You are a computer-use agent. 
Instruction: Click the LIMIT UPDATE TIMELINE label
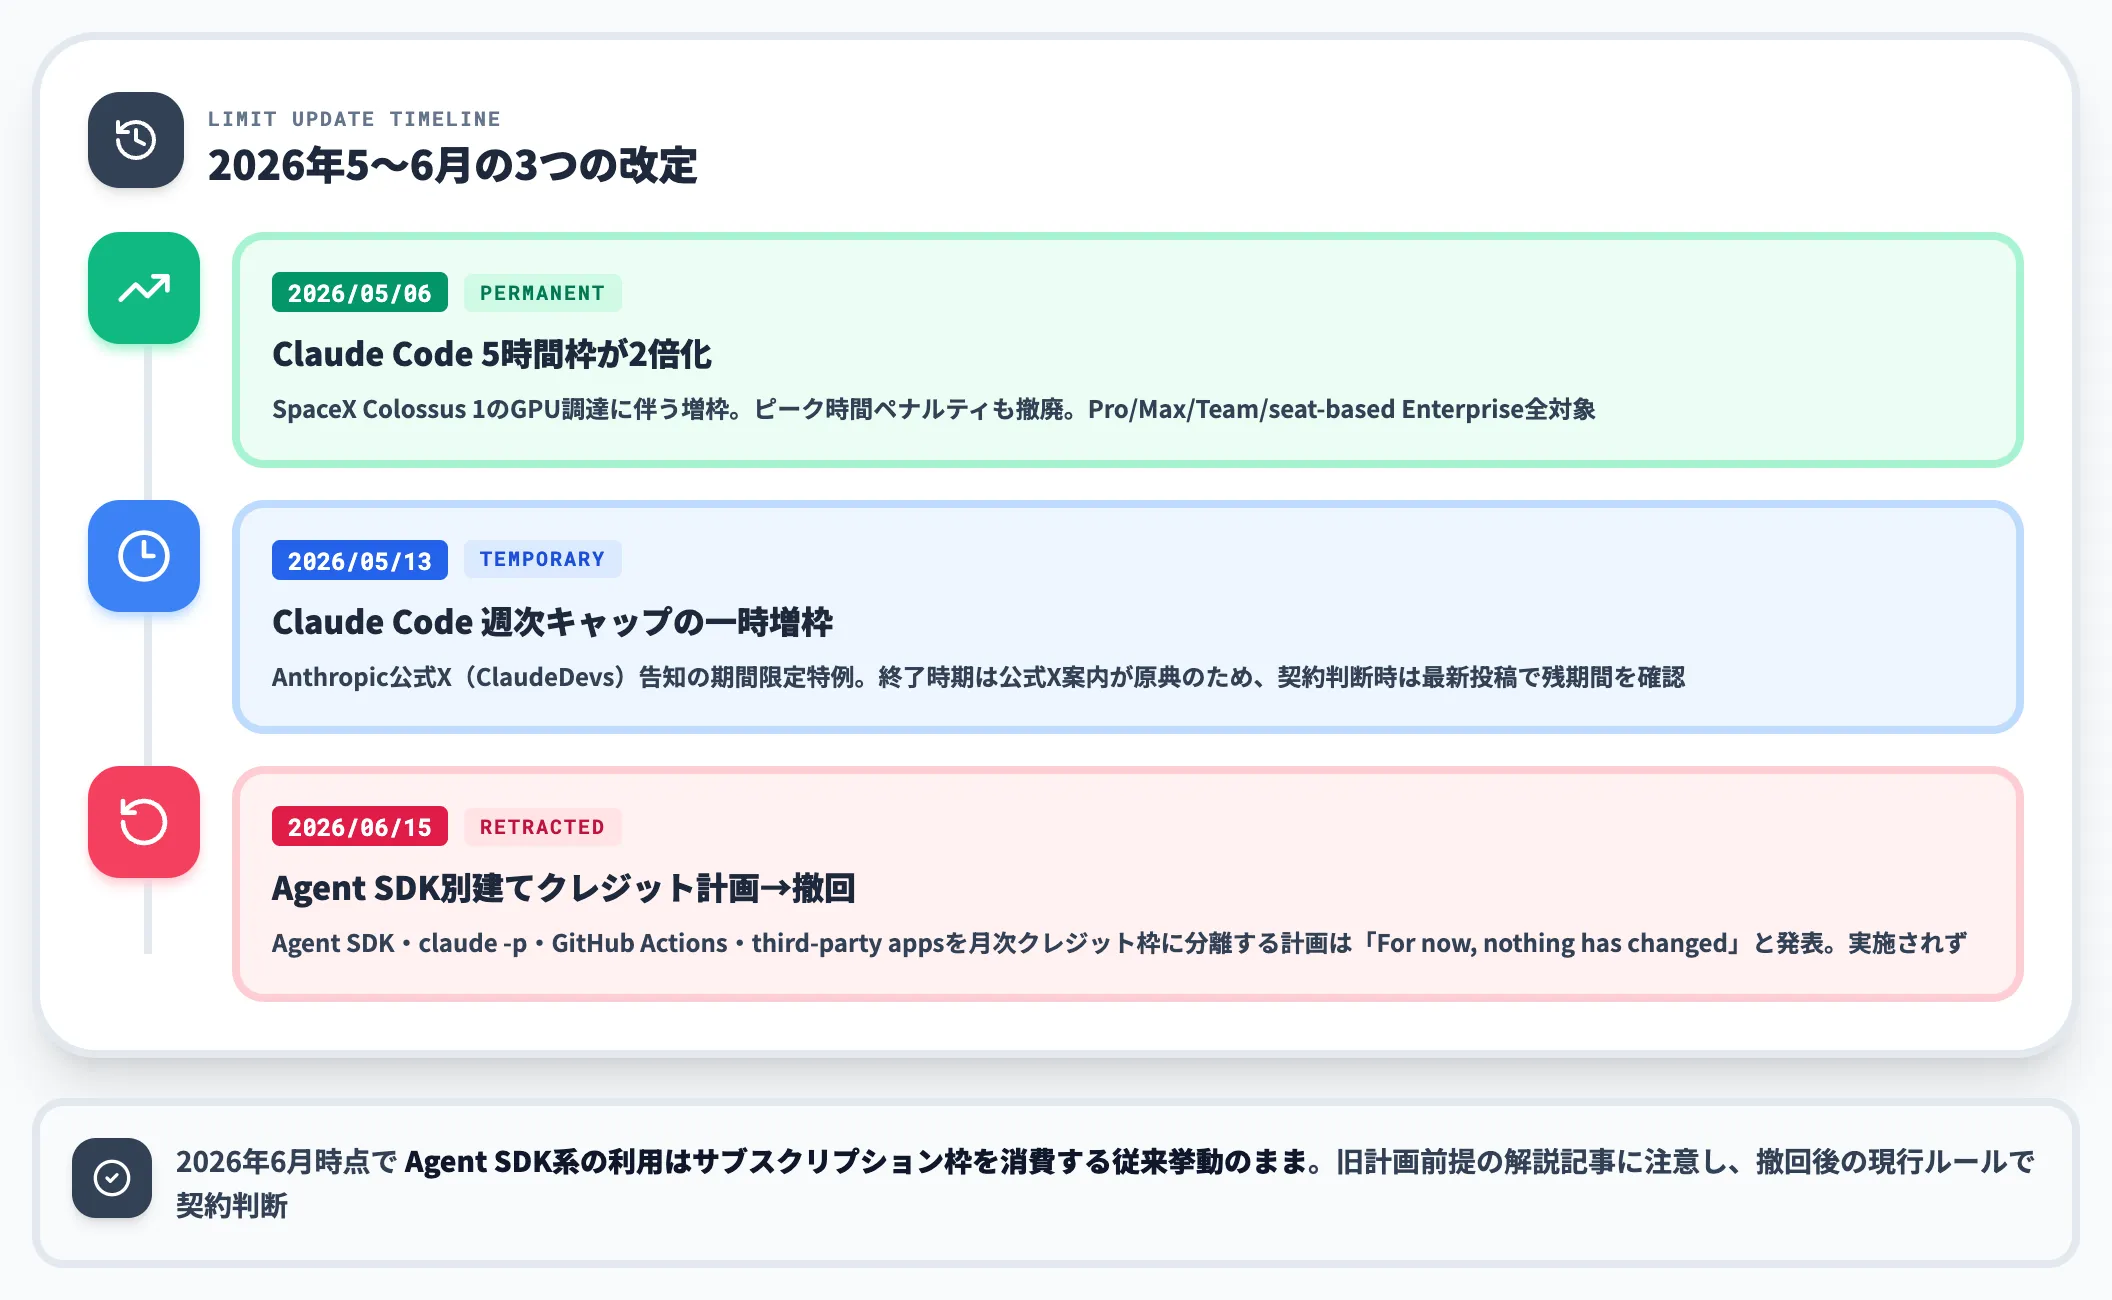coord(354,119)
